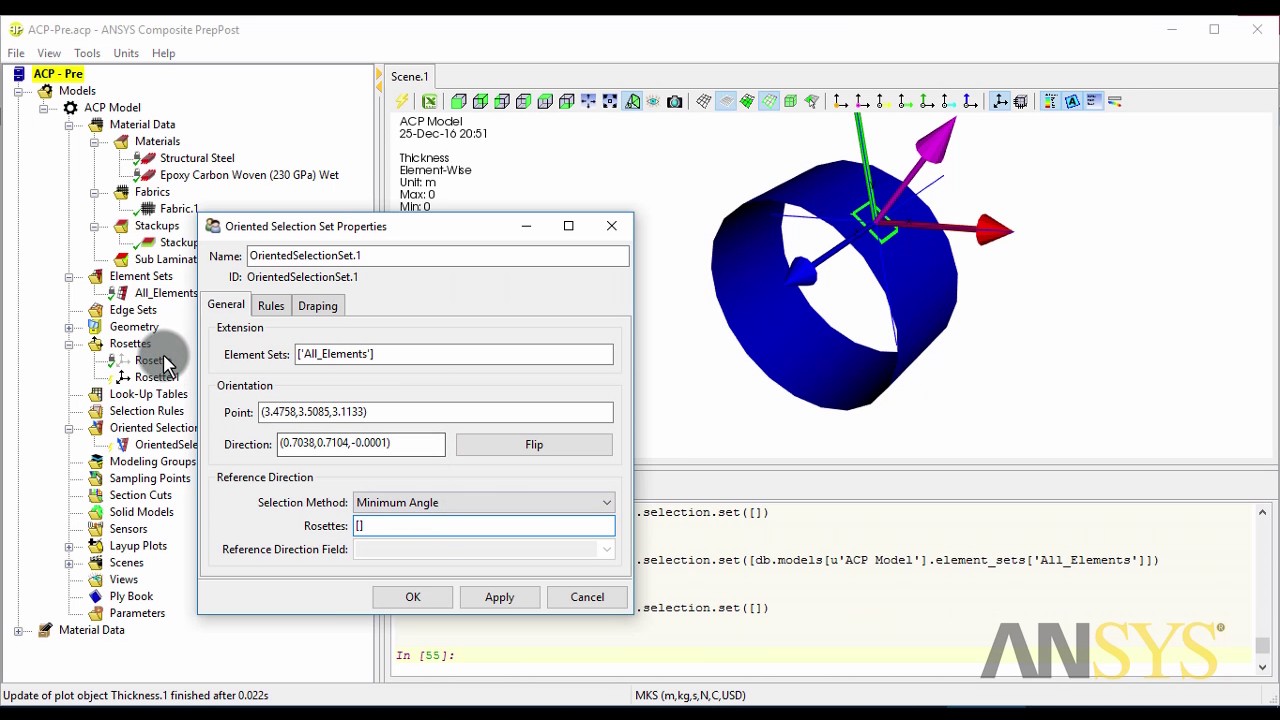
Task: Collapse the ACP Model node
Action: pos(44,108)
